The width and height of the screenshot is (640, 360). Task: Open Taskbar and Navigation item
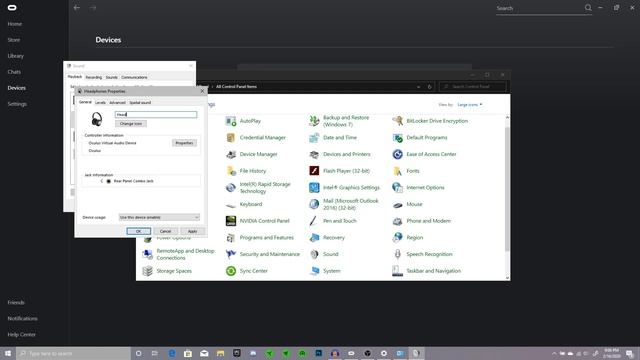[427, 271]
